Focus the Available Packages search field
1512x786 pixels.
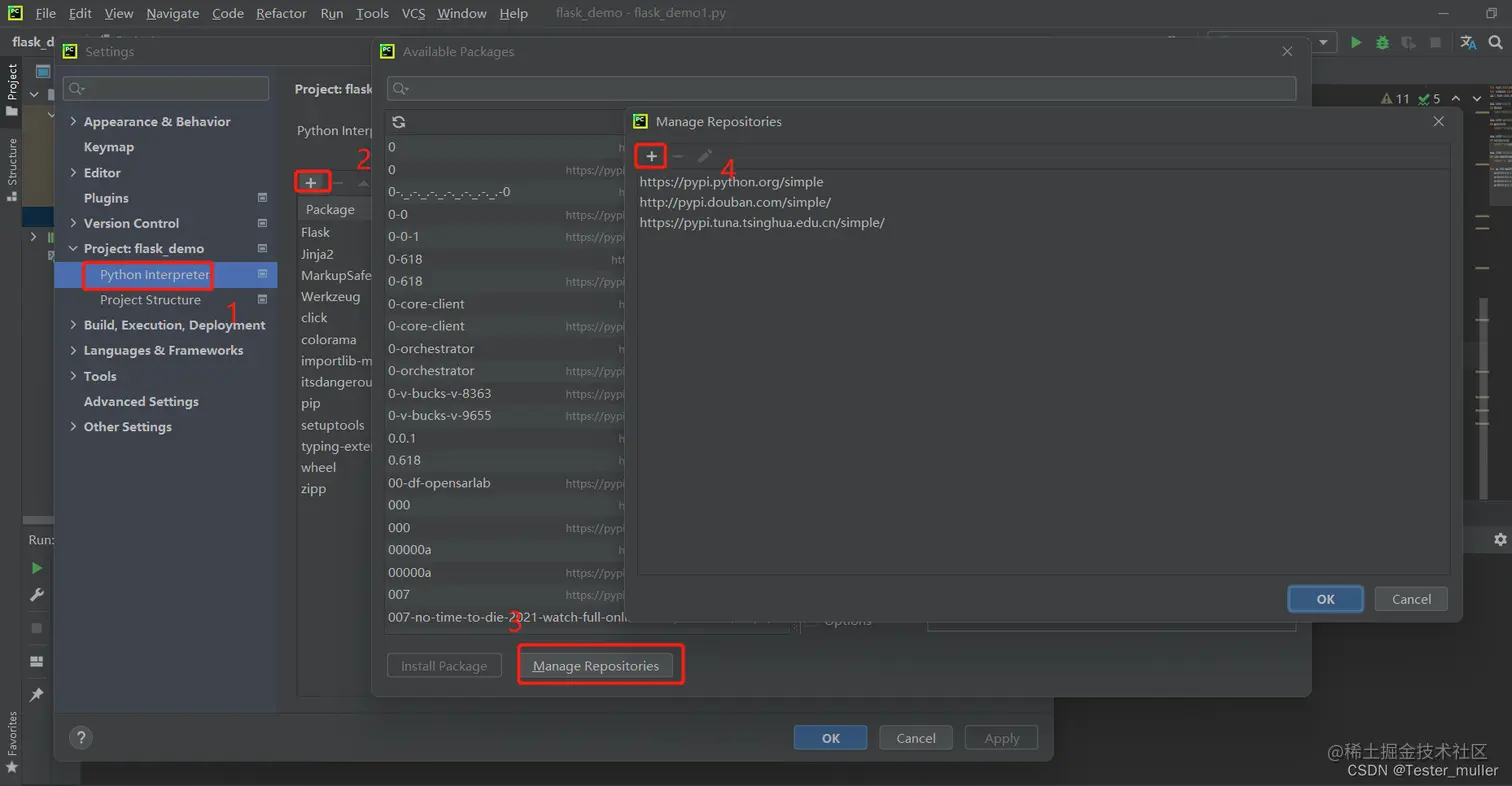tap(842, 88)
